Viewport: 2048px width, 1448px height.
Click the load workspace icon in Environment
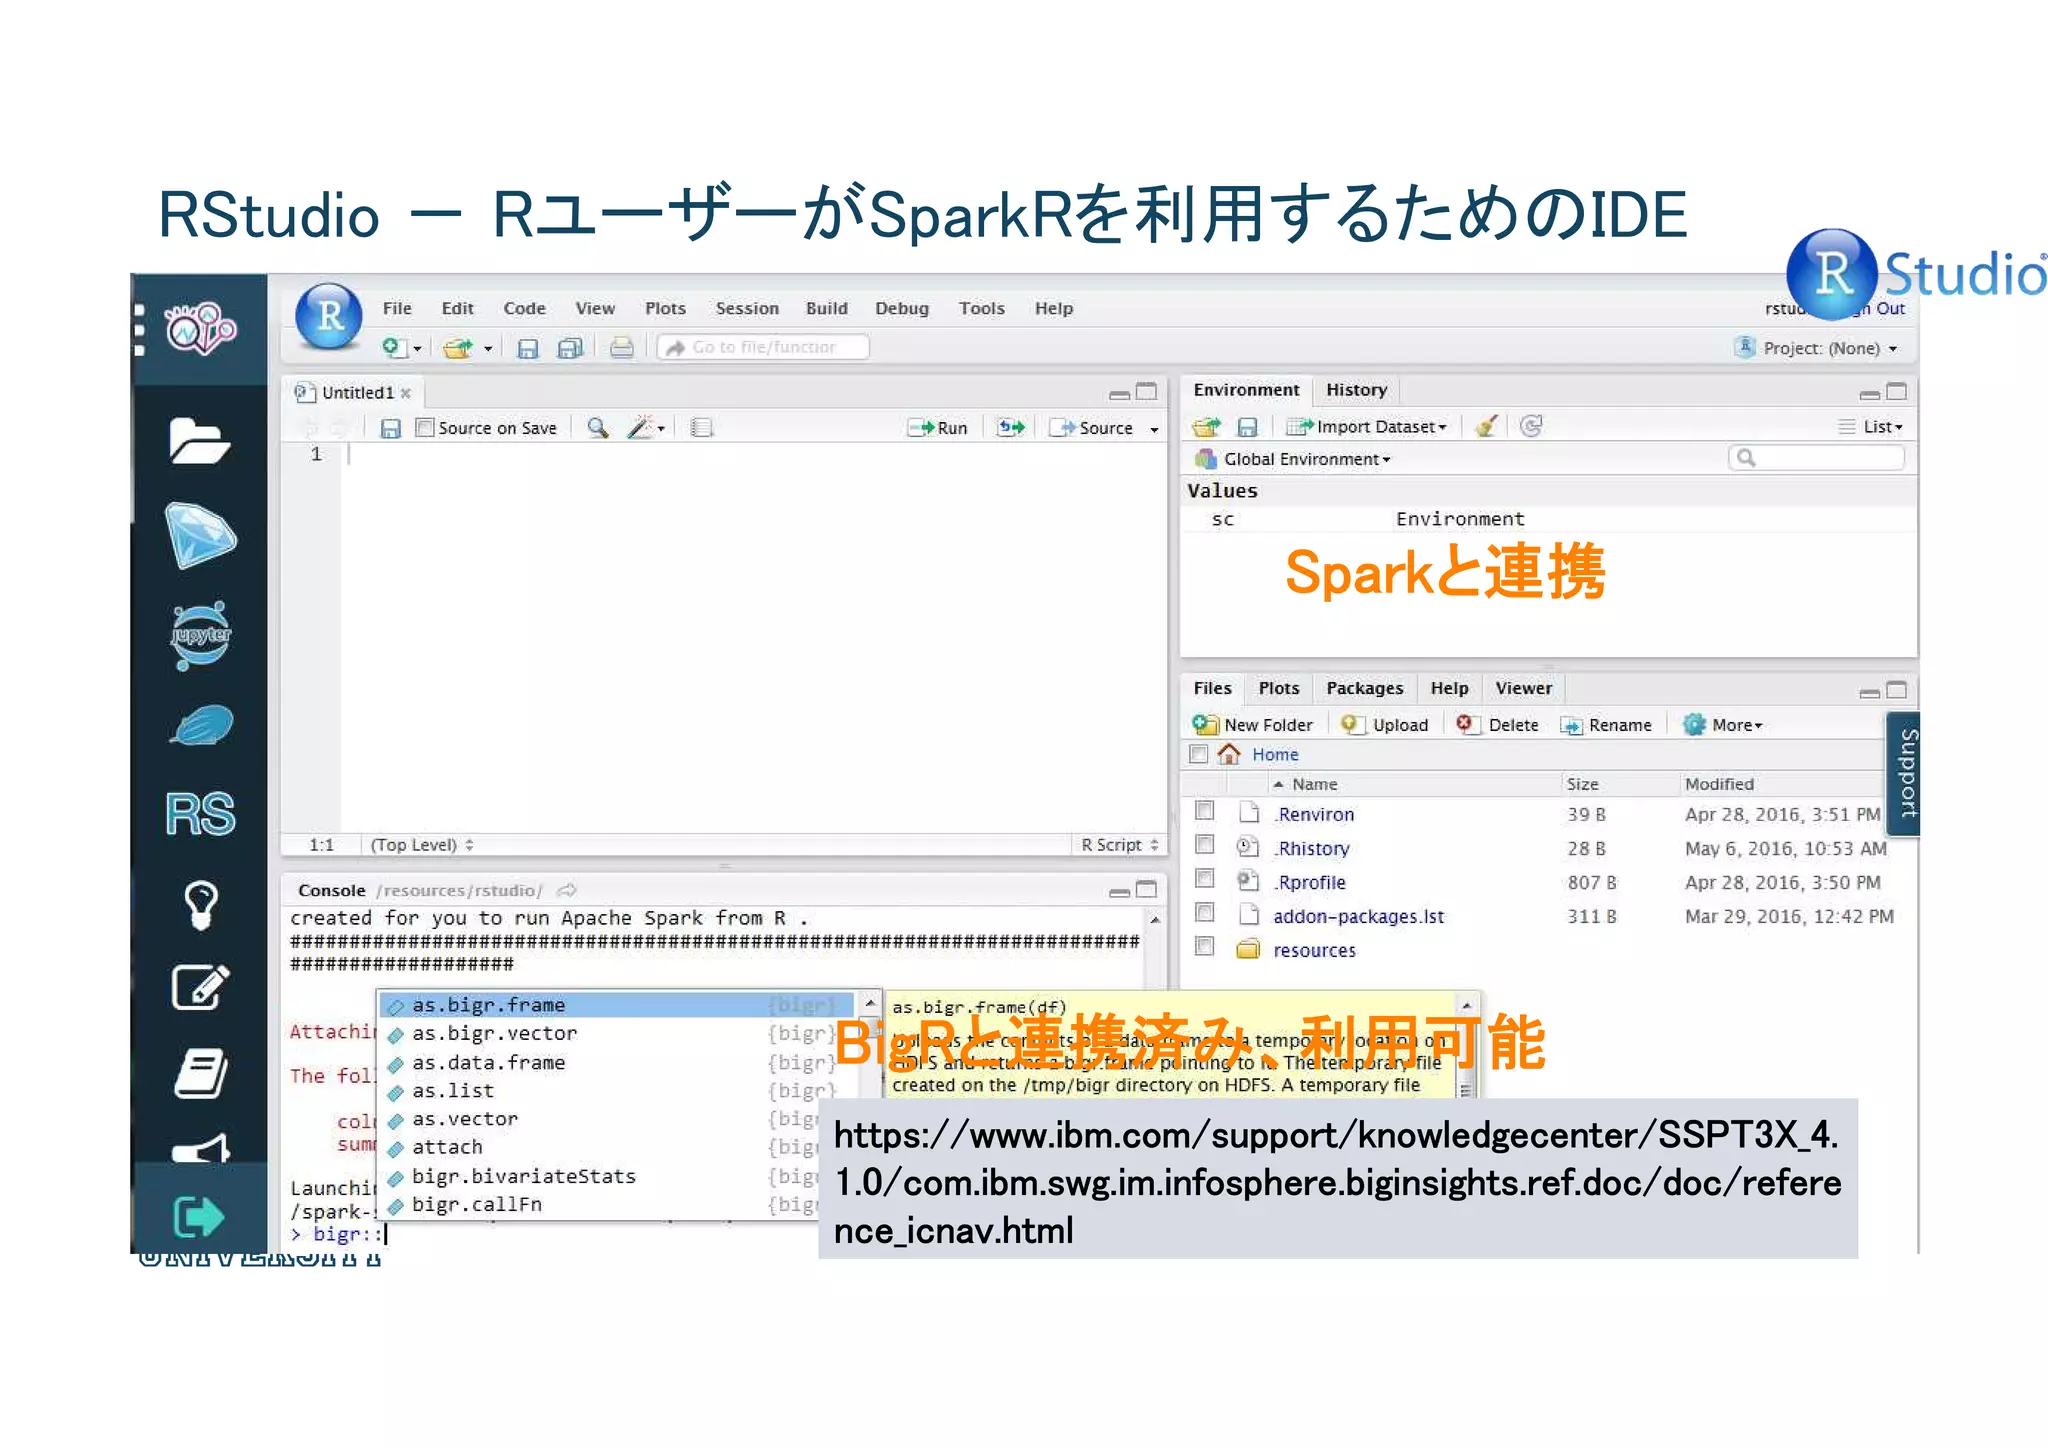coord(1207,427)
